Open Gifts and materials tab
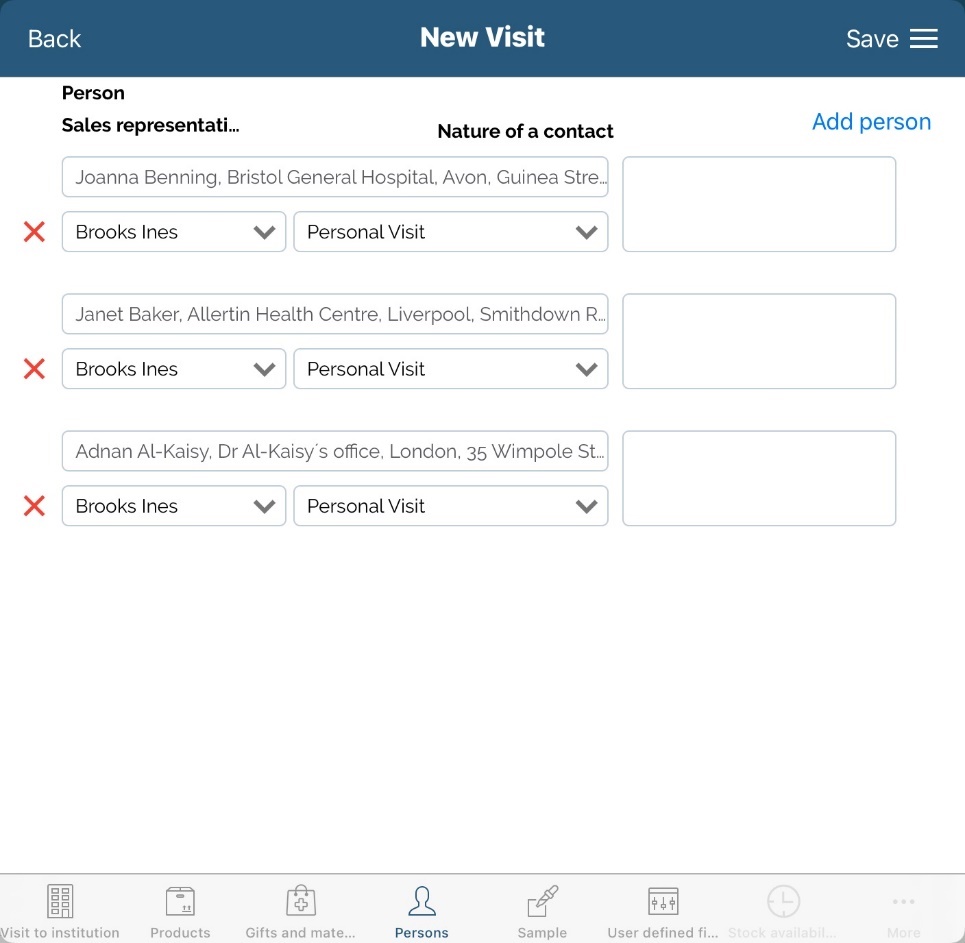Viewport: 965px width, 943px height. point(300,911)
